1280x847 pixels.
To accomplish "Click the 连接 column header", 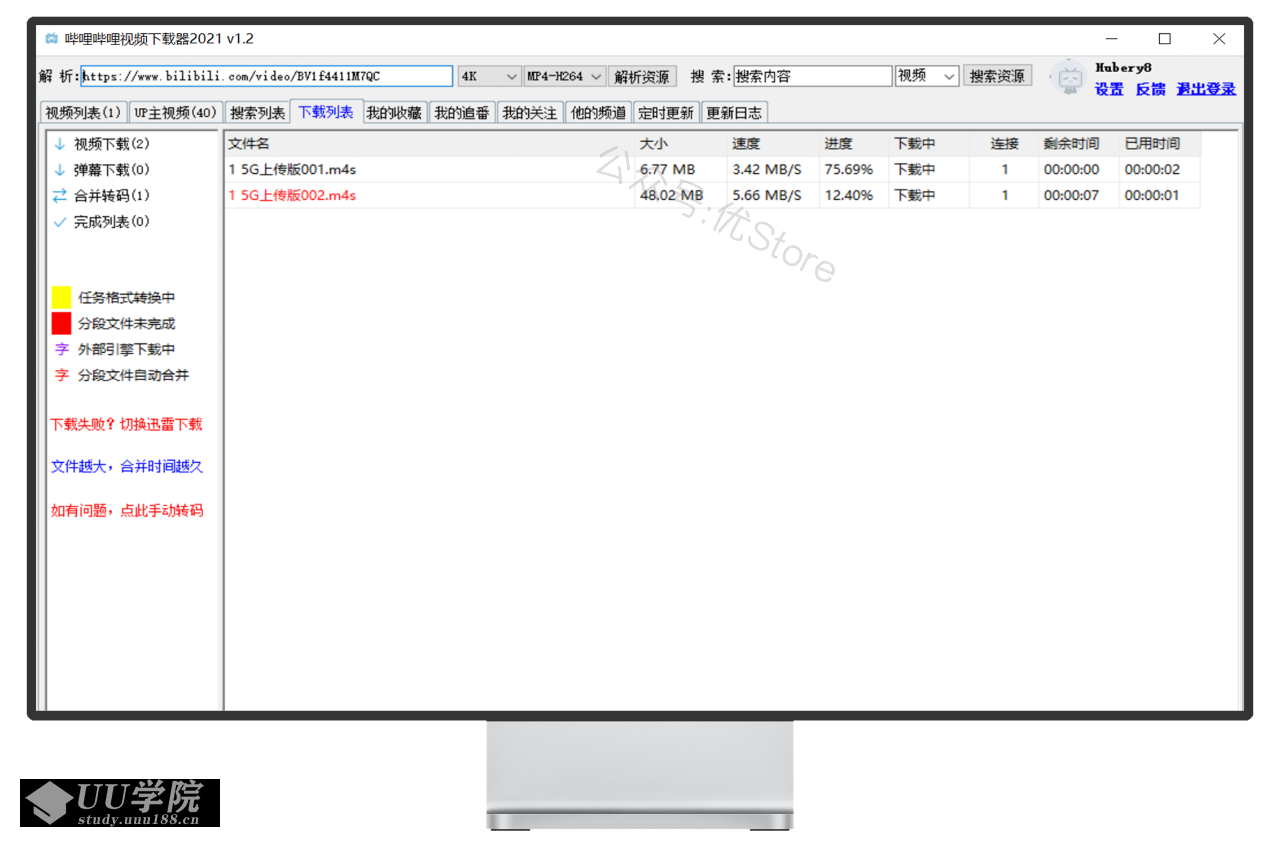I will (x=1004, y=144).
